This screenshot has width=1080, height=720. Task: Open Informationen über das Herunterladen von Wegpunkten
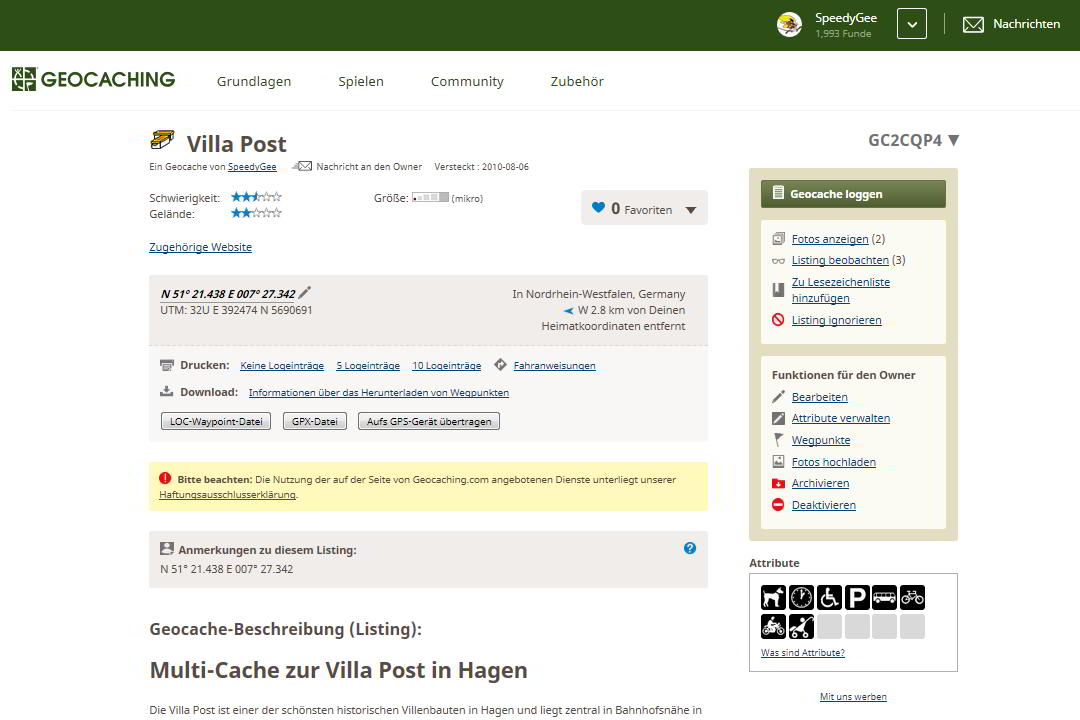click(379, 393)
